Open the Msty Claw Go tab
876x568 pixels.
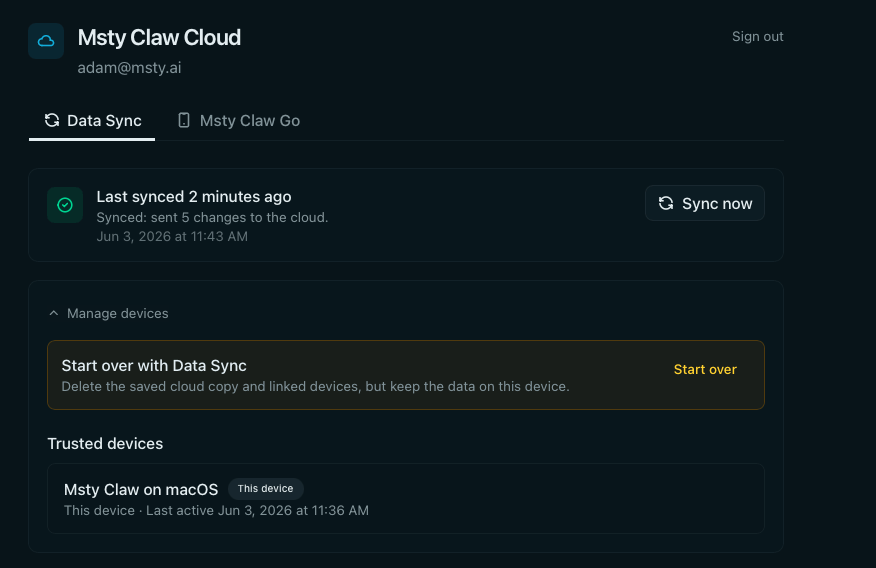pyautogui.click(x=239, y=121)
